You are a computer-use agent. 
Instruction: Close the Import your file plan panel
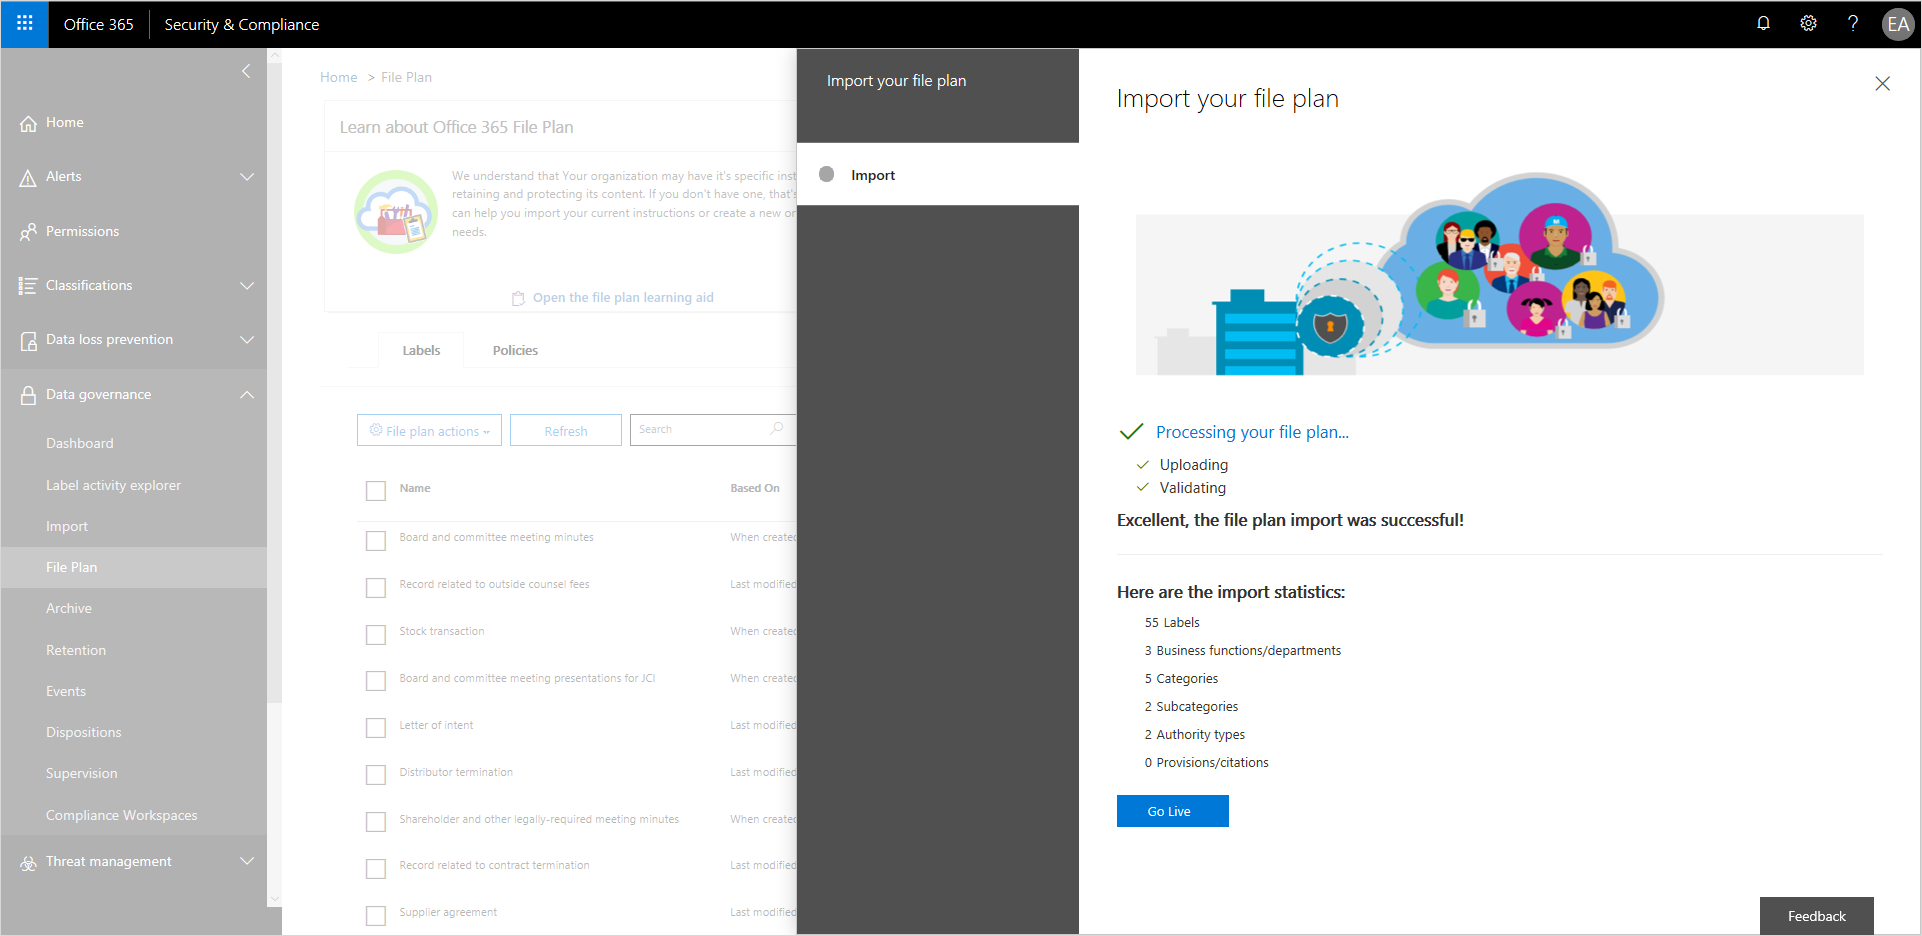pos(1882,84)
